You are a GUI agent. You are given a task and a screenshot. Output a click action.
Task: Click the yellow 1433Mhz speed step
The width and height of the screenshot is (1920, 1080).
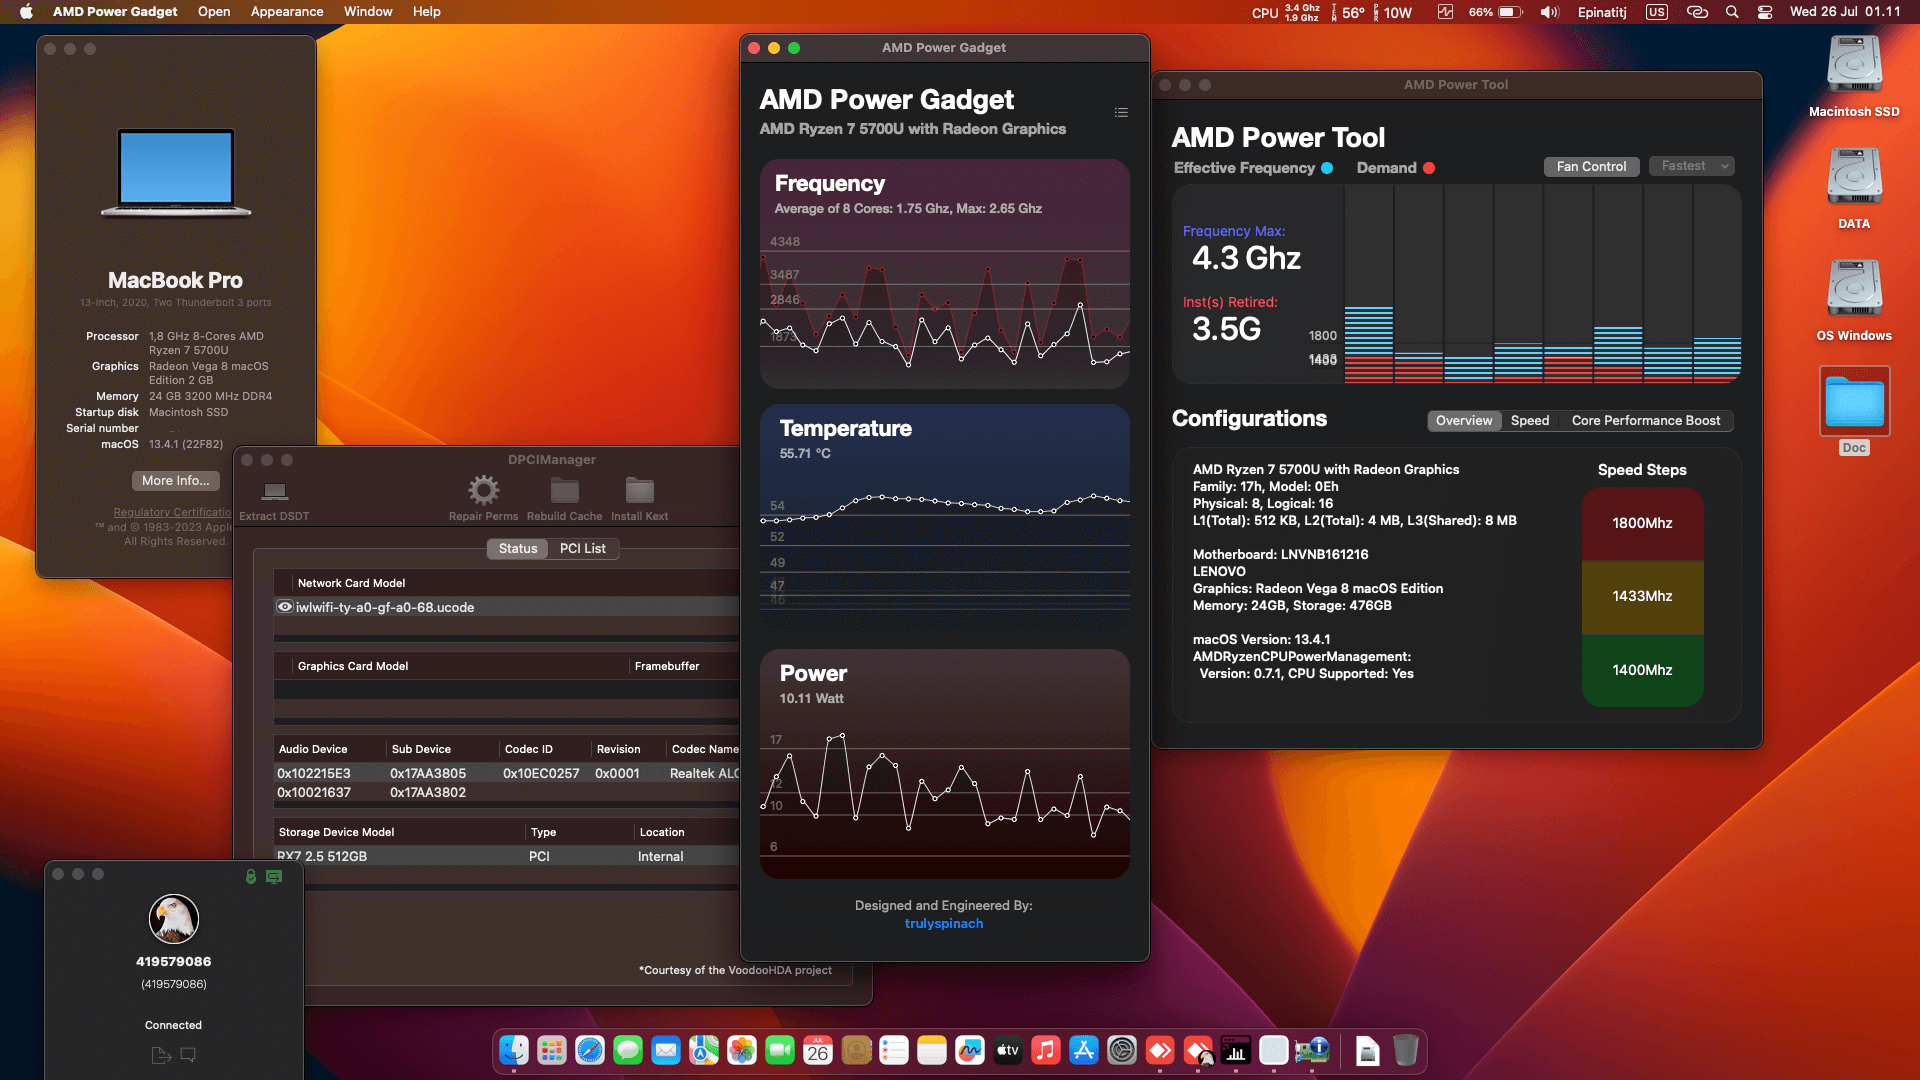pos(1642,597)
